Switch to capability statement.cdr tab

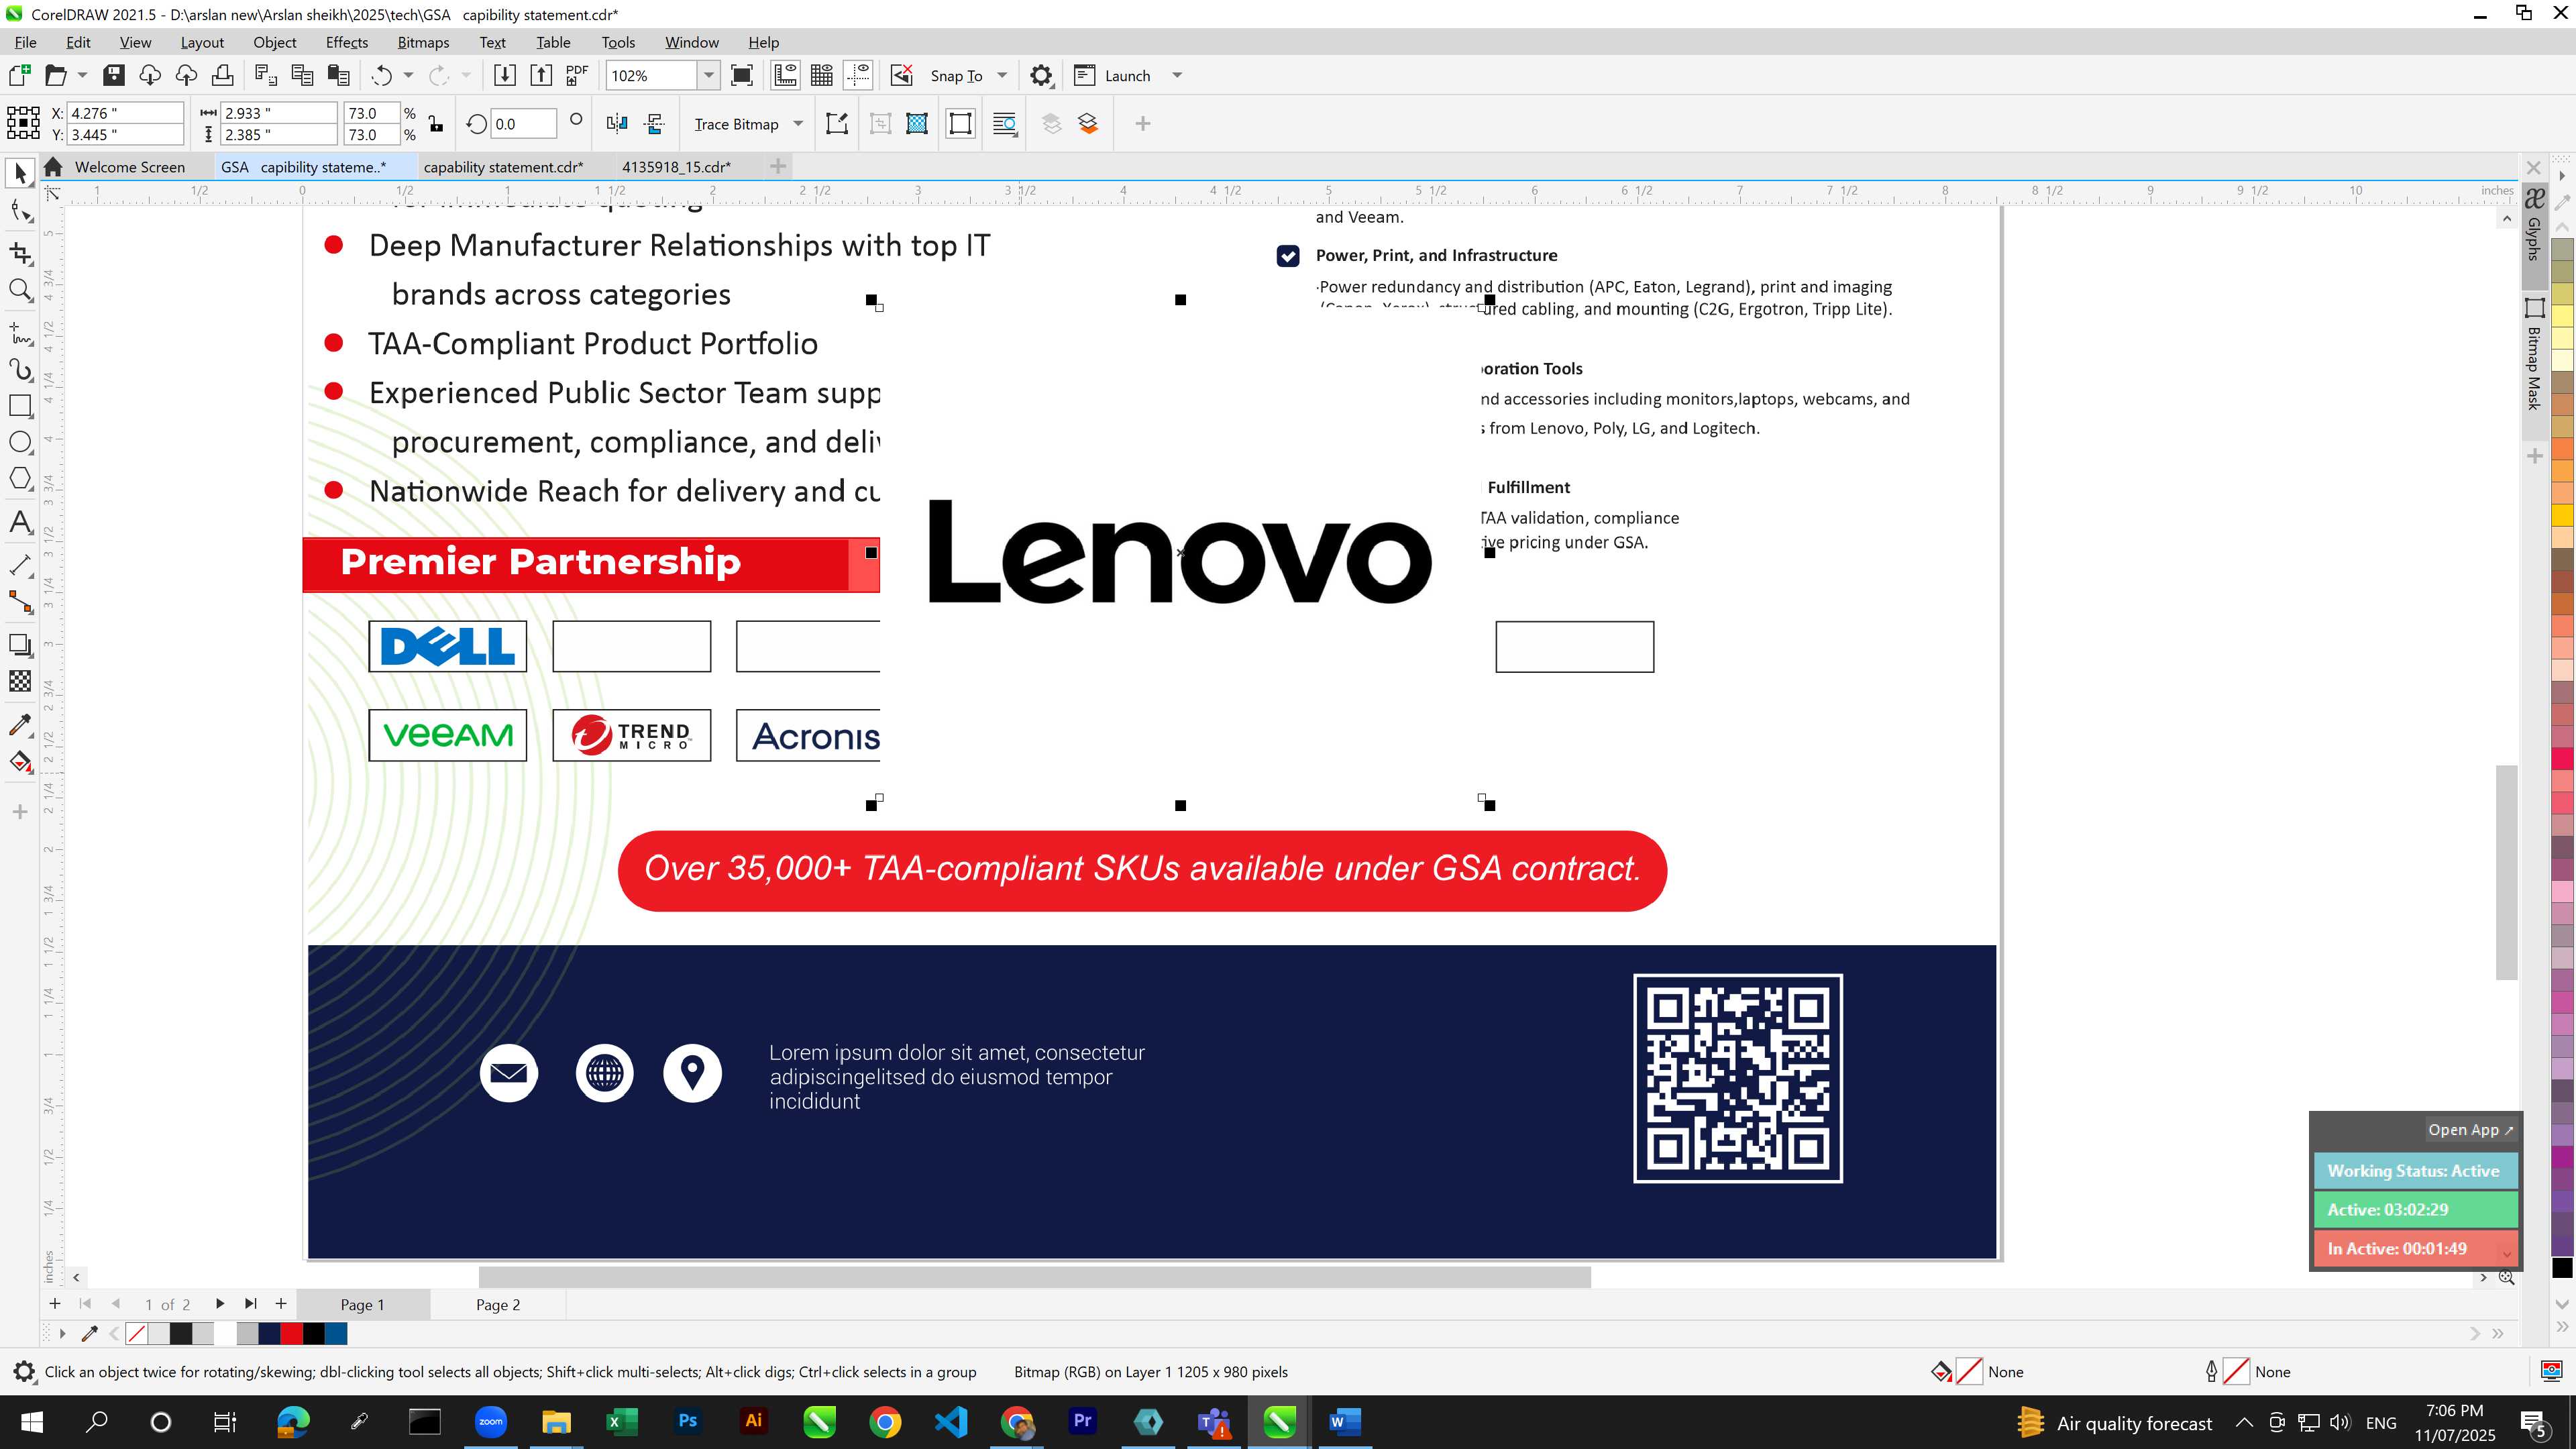coord(503,167)
